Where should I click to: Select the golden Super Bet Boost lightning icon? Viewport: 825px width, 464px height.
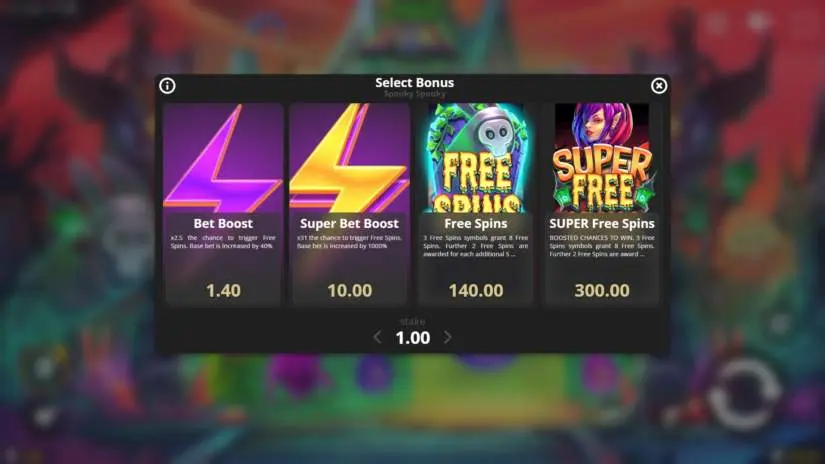tap(349, 158)
